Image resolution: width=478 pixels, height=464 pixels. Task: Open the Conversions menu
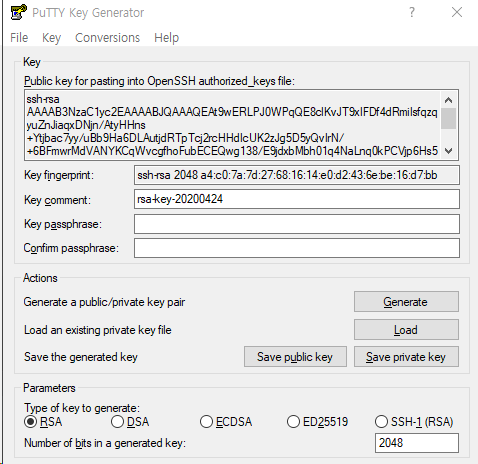(x=107, y=38)
